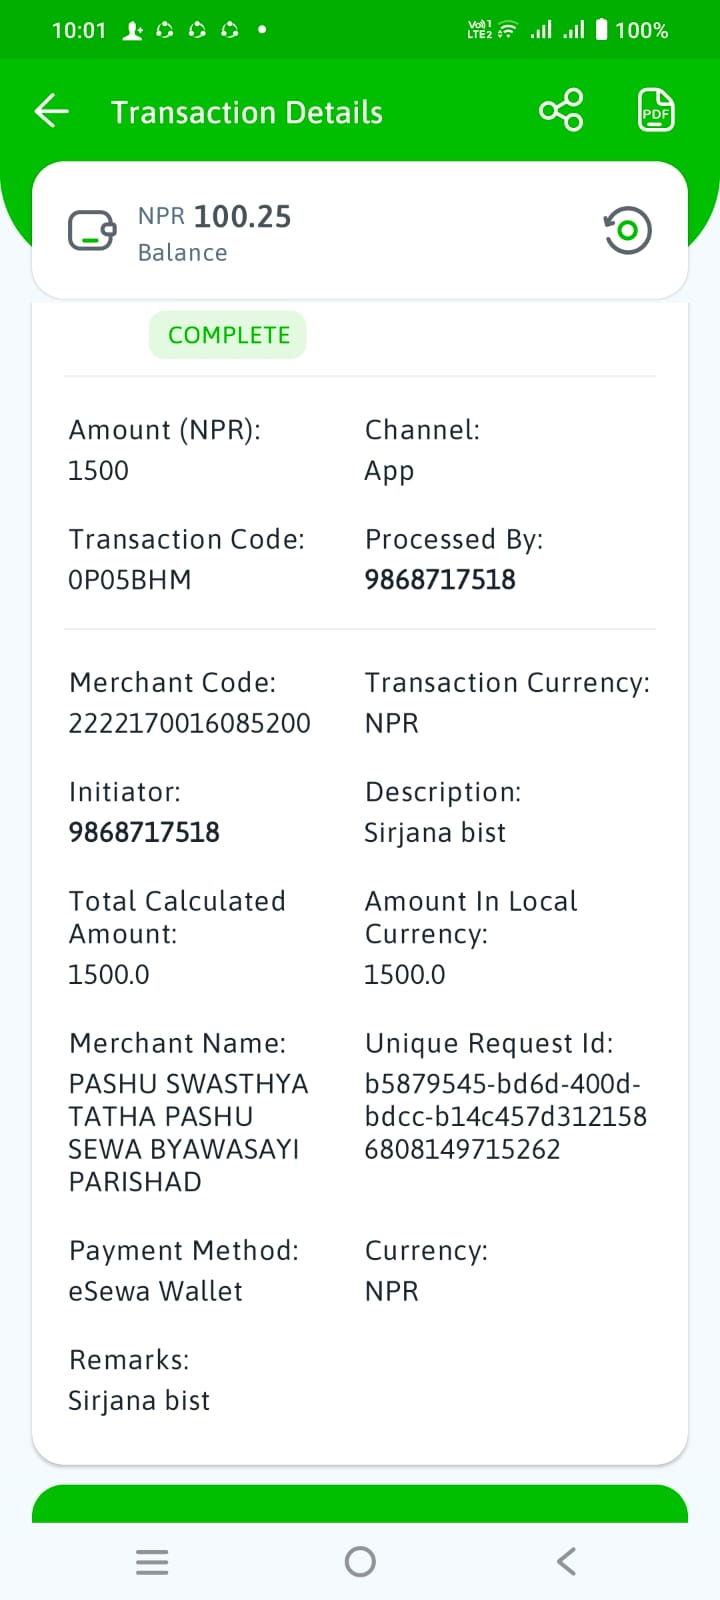Tap the wallet icon beside balance
The width and height of the screenshot is (720, 1600).
pos(92,231)
